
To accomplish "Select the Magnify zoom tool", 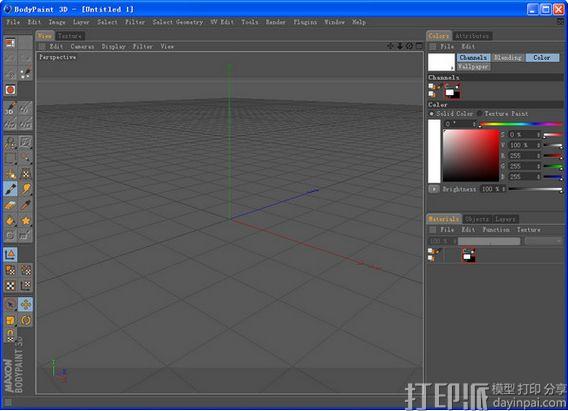I will [x=10, y=143].
